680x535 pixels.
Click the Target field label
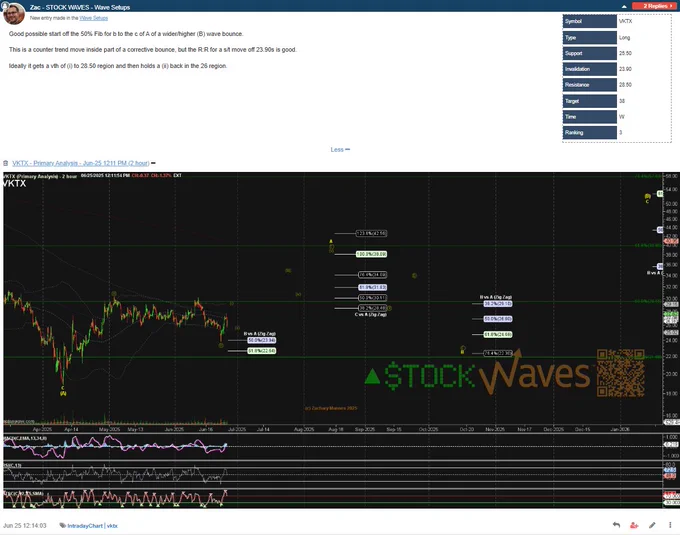coord(590,101)
